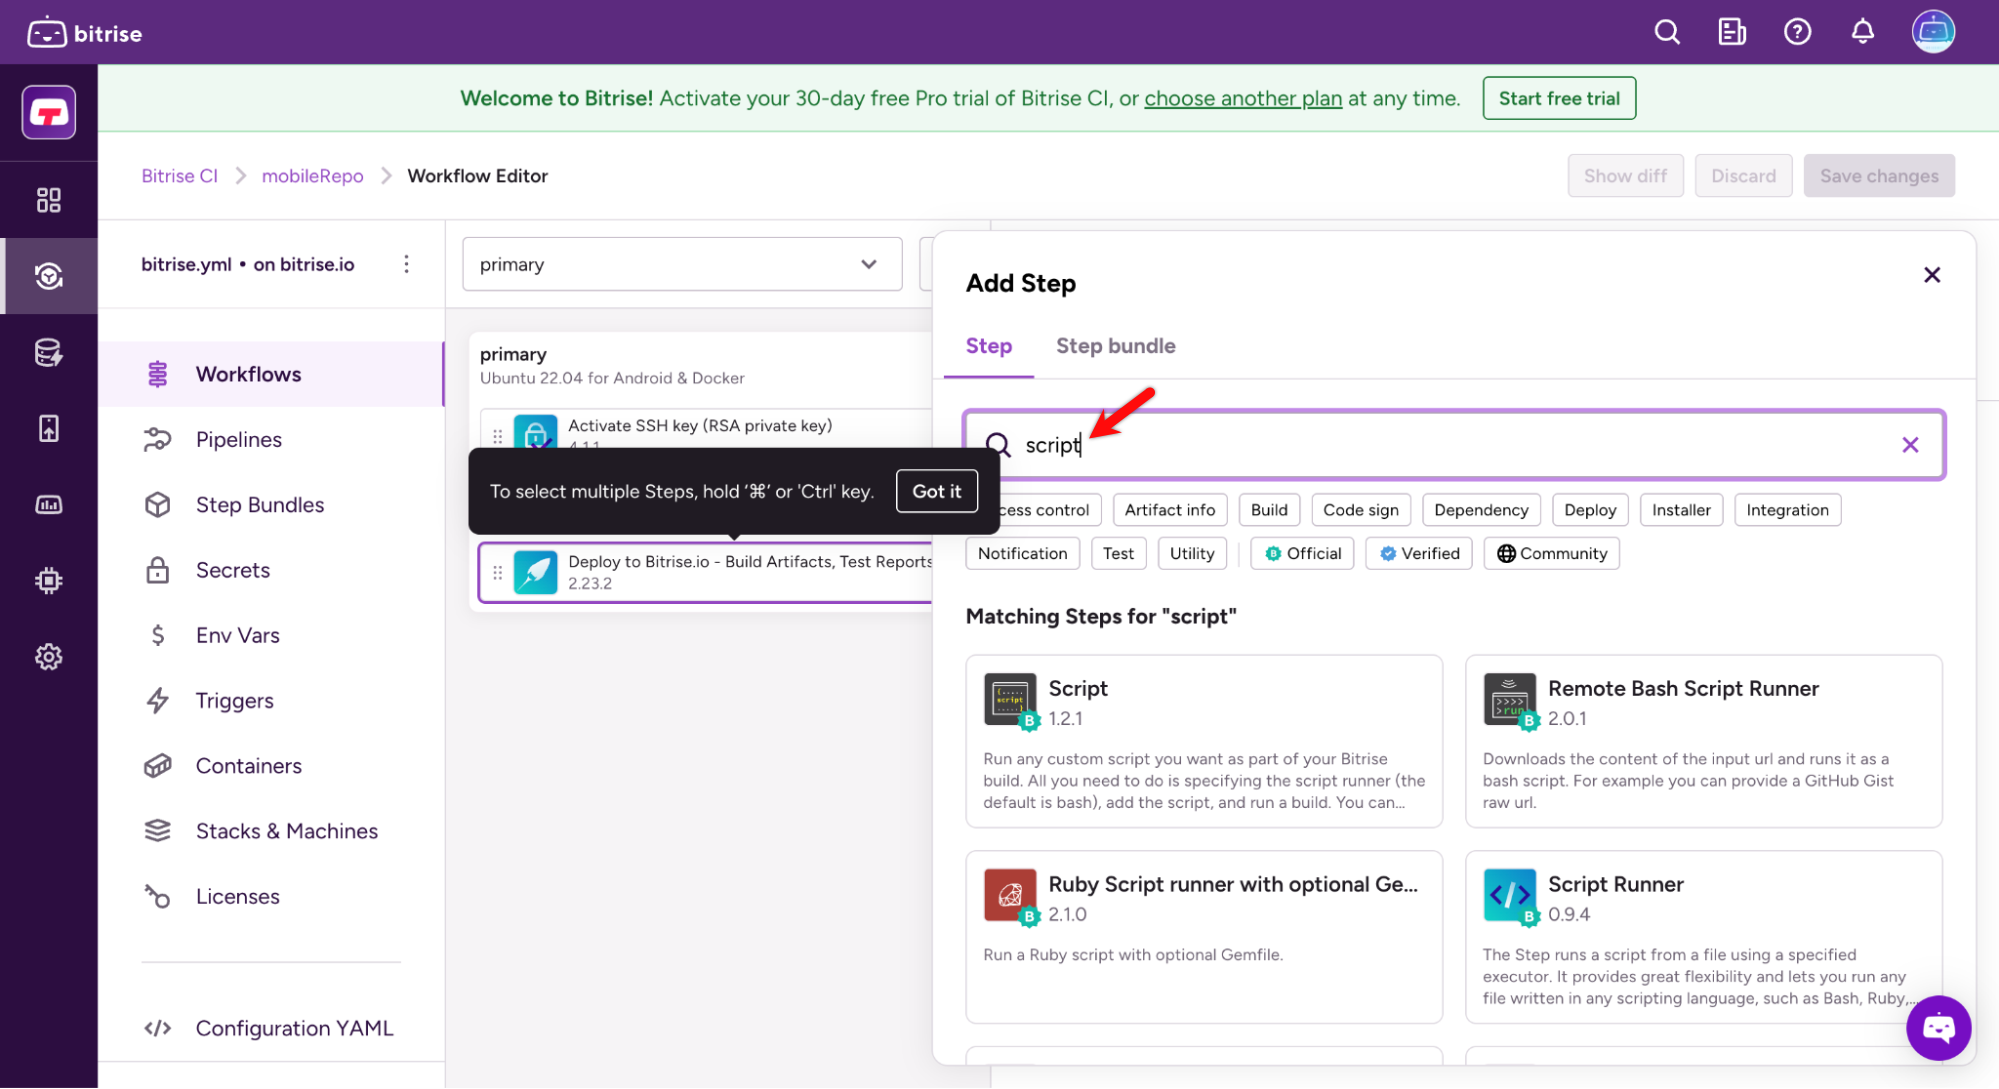Image resolution: width=1999 pixels, height=1089 pixels.
Task: Toggle the Code sign category filter
Action: [1361, 510]
